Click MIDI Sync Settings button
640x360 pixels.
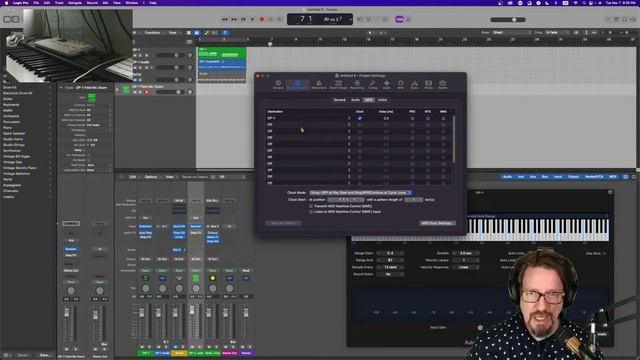pos(437,223)
